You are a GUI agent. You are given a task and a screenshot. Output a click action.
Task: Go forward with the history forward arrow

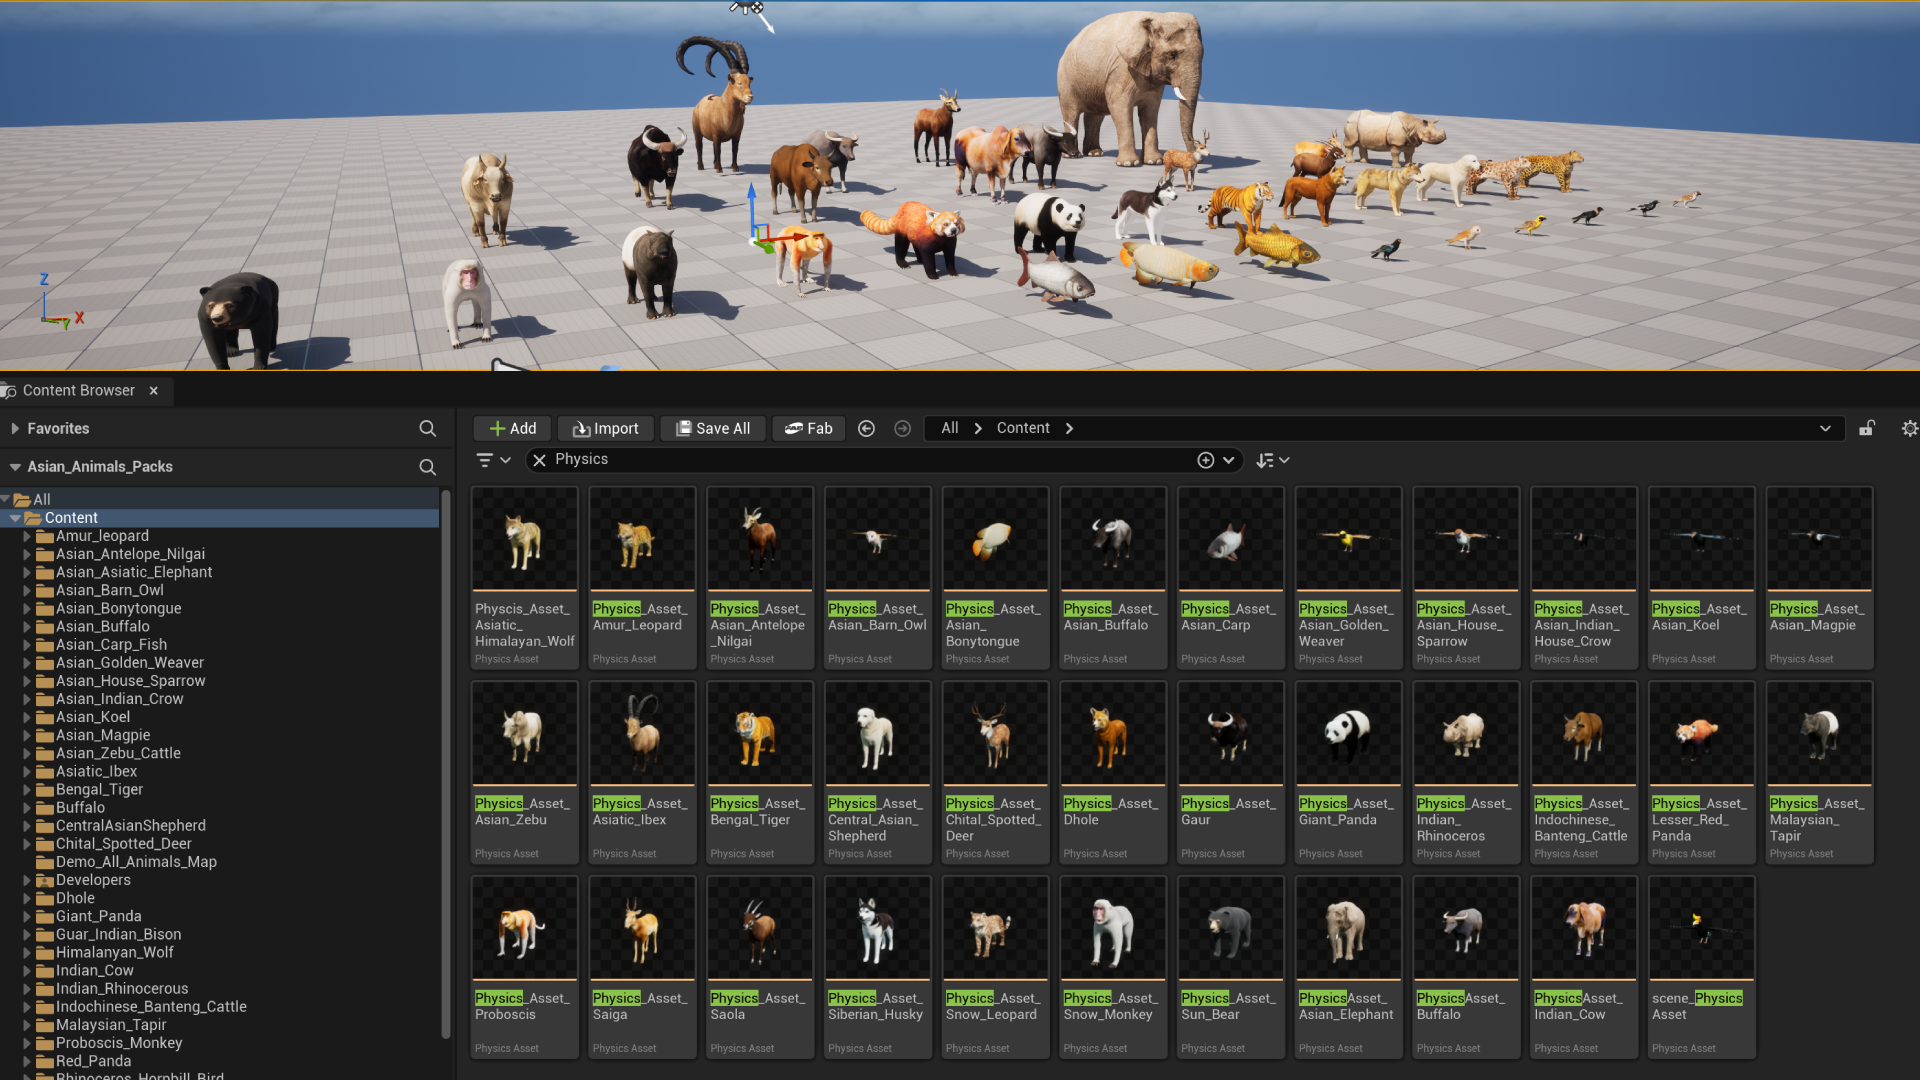(x=902, y=428)
